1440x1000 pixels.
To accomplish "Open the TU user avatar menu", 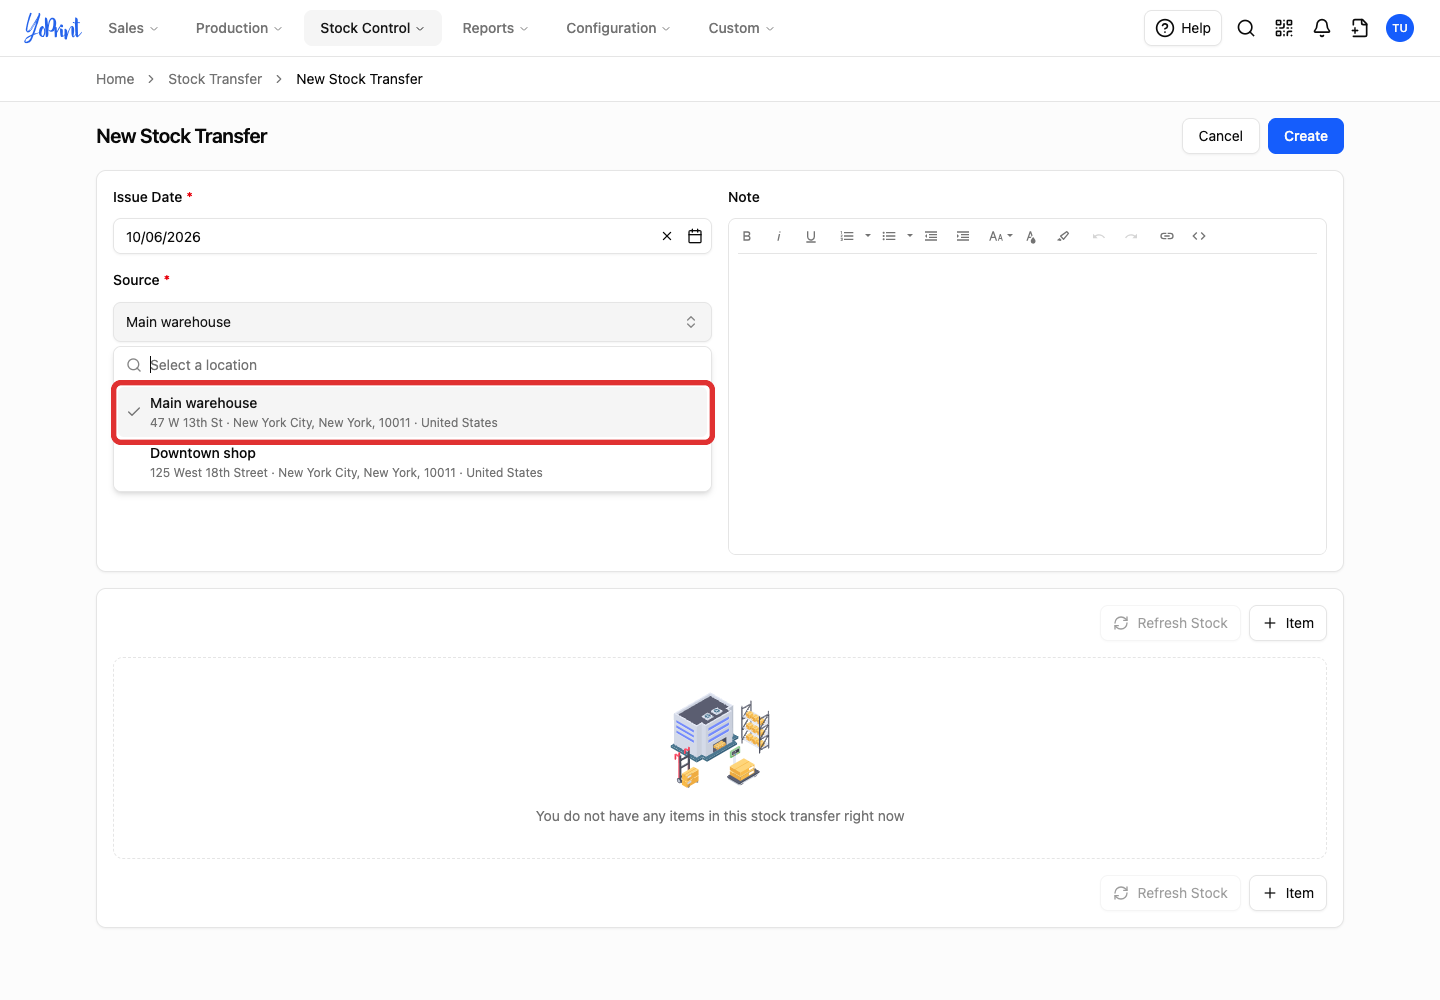I will (1400, 28).
